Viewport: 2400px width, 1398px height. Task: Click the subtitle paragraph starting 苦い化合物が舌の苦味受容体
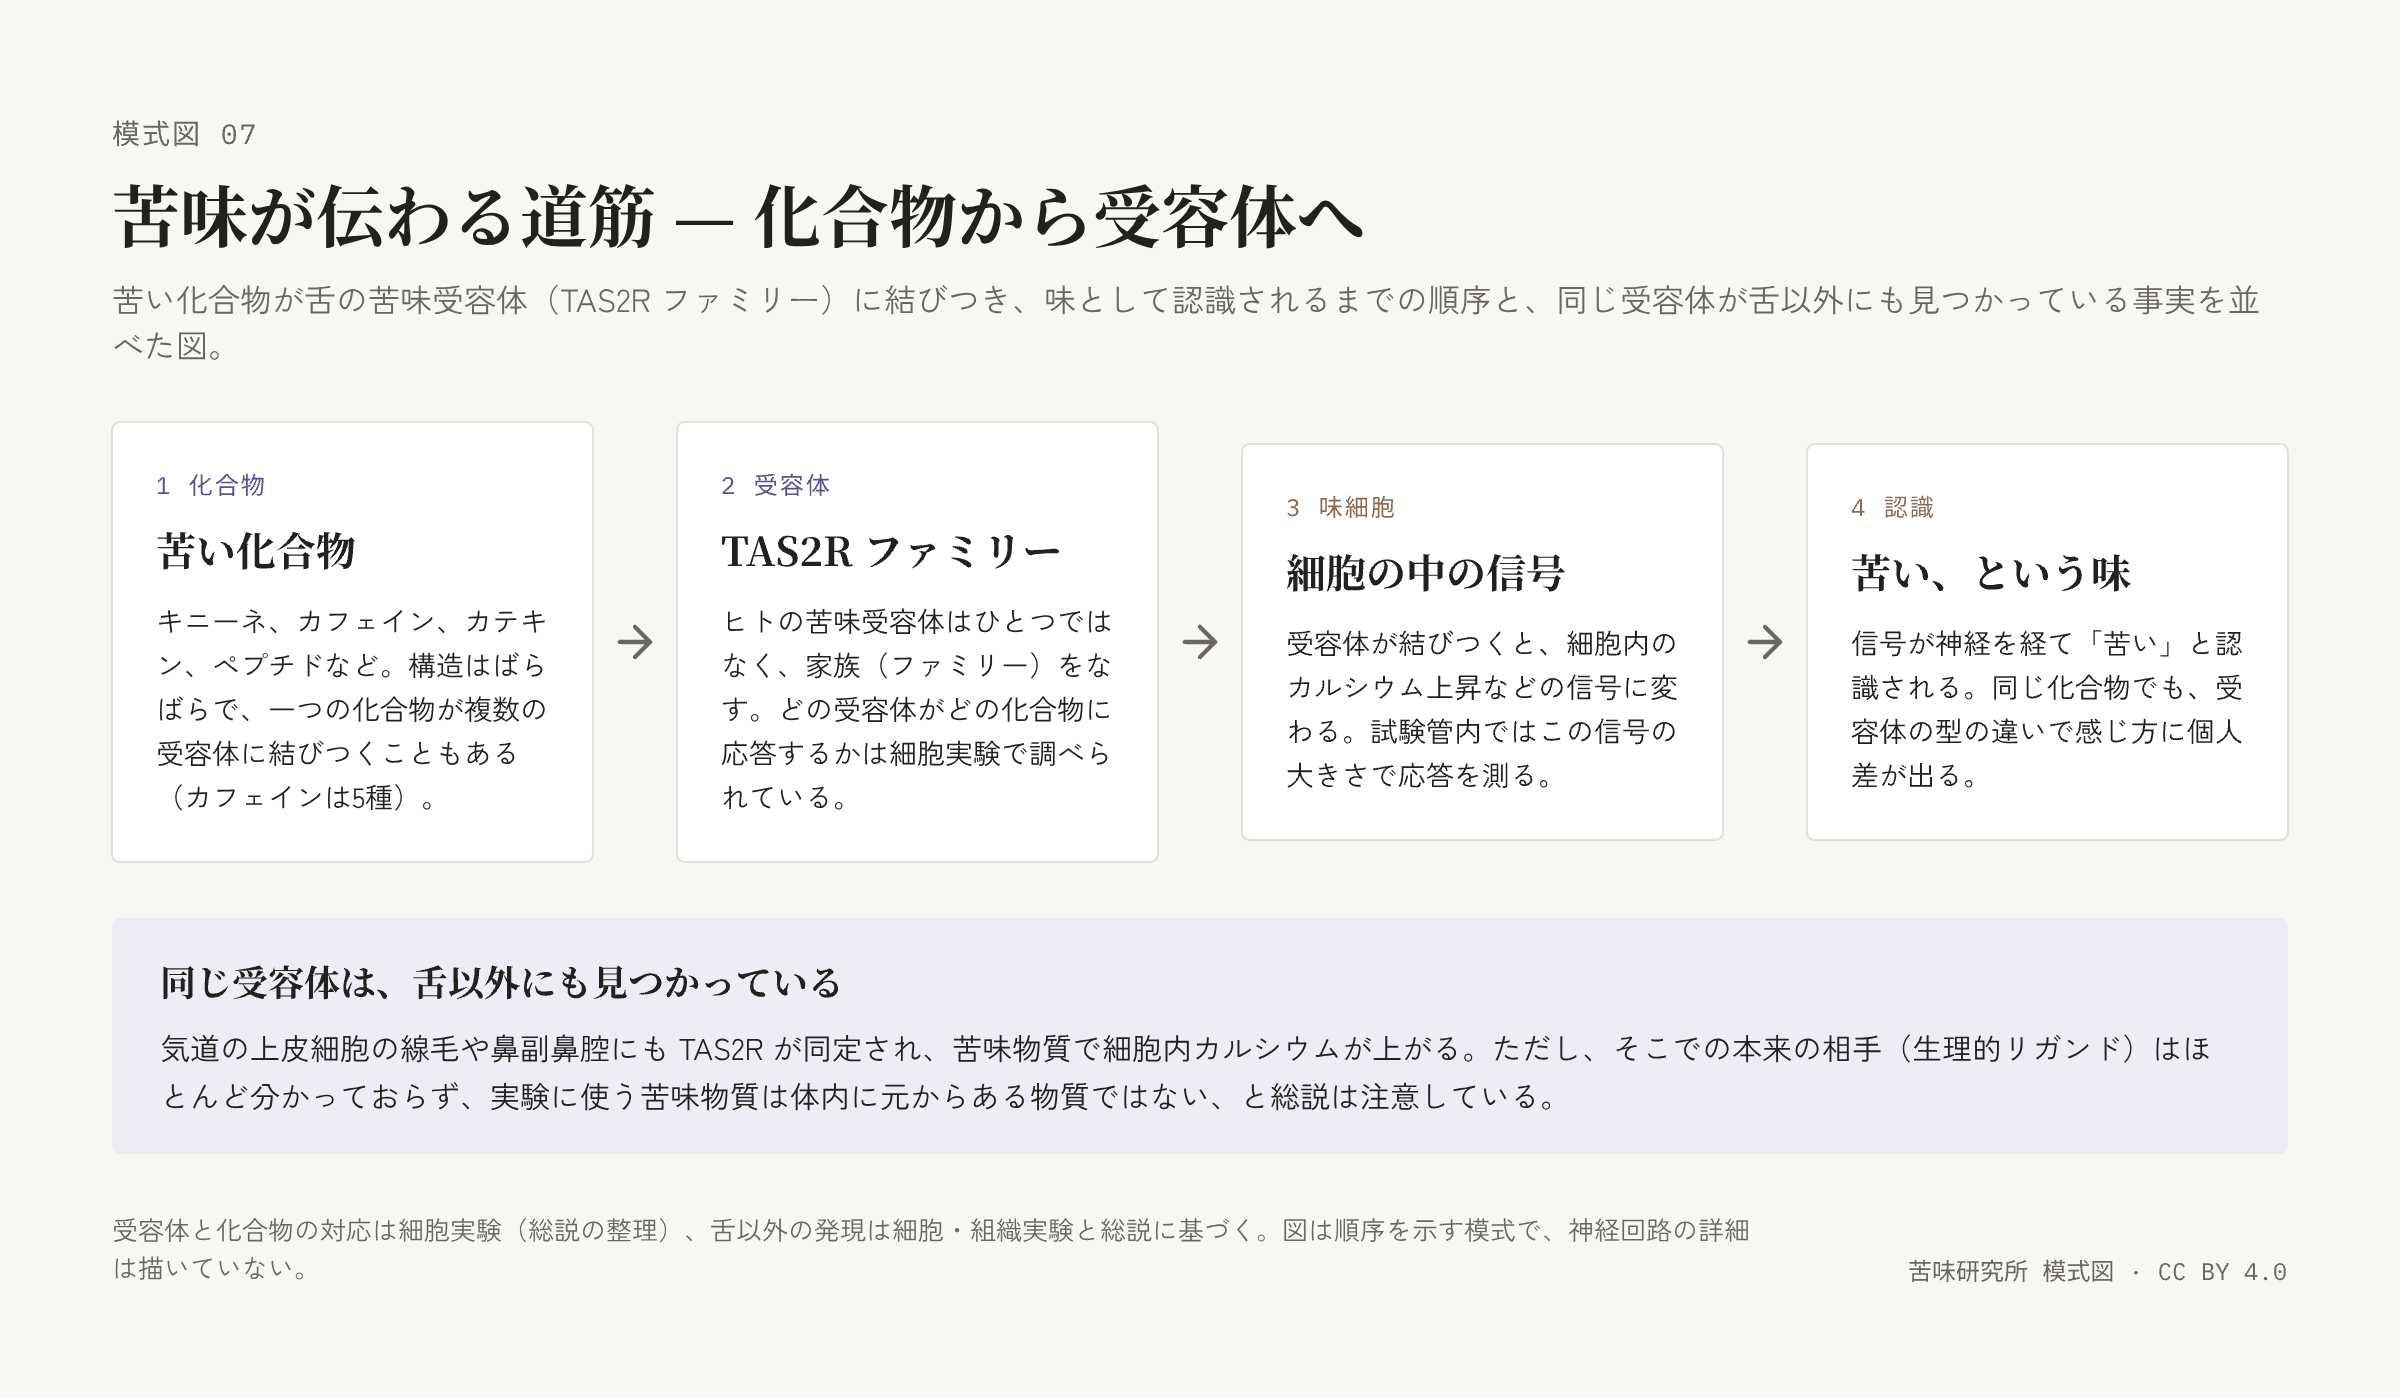tap(1186, 322)
